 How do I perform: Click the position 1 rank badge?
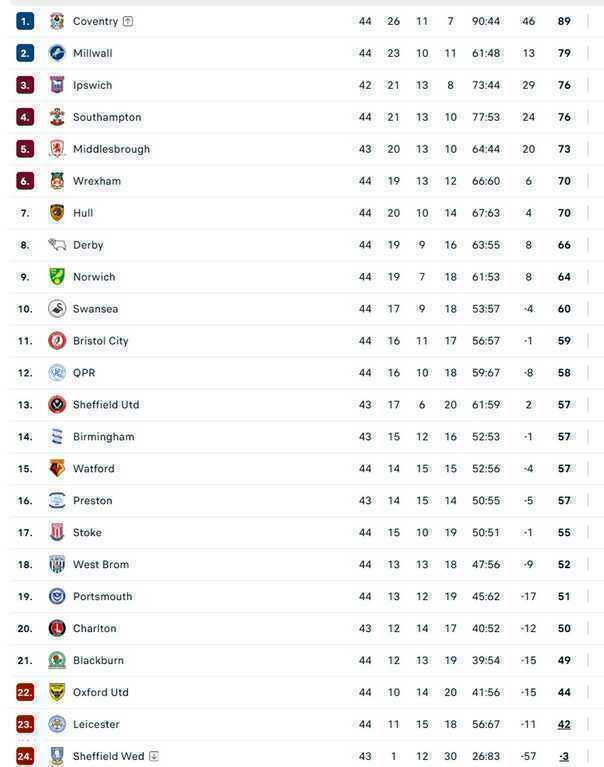pyautogui.click(x=25, y=21)
